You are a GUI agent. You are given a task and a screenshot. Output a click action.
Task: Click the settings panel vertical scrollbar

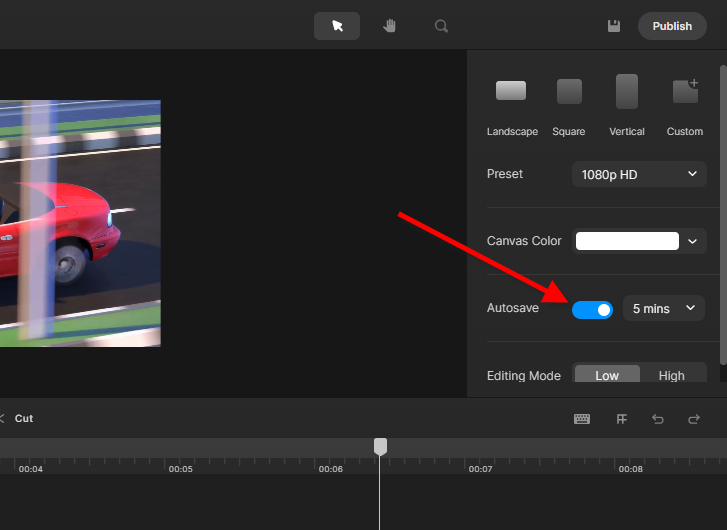pos(723,215)
